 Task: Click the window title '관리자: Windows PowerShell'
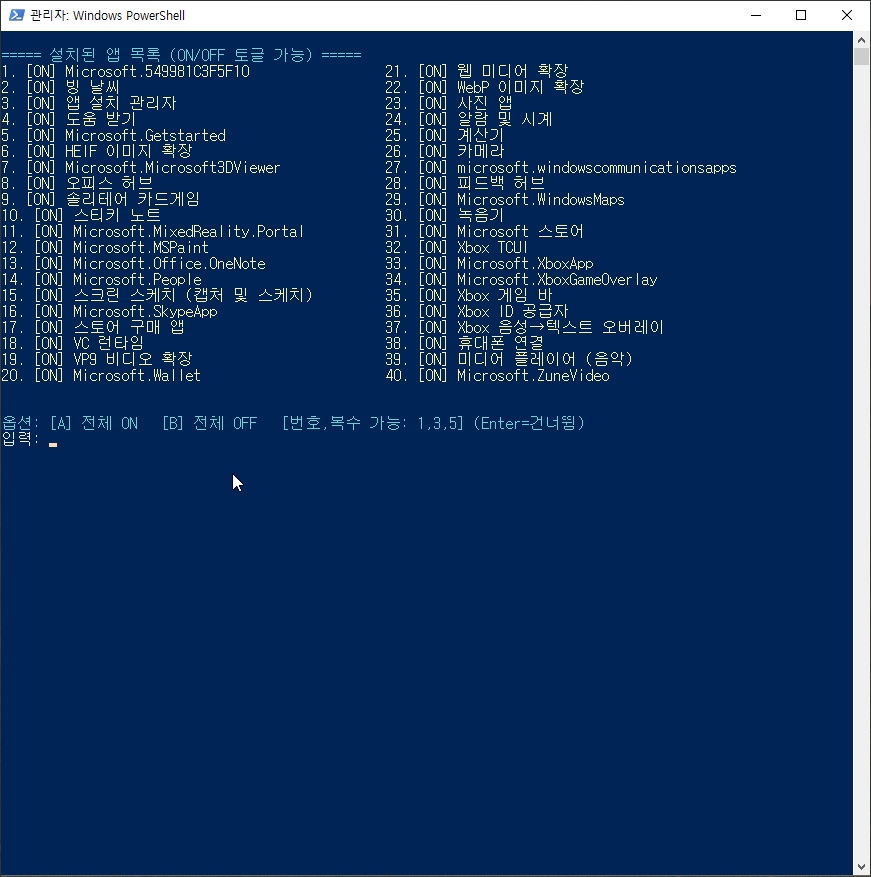[x=107, y=15]
